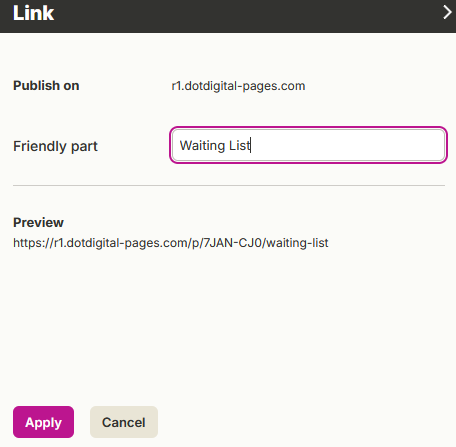Click the r1.dotdigital-pages.com domain text
Image resolution: width=456 pixels, height=447 pixels.
click(x=238, y=86)
